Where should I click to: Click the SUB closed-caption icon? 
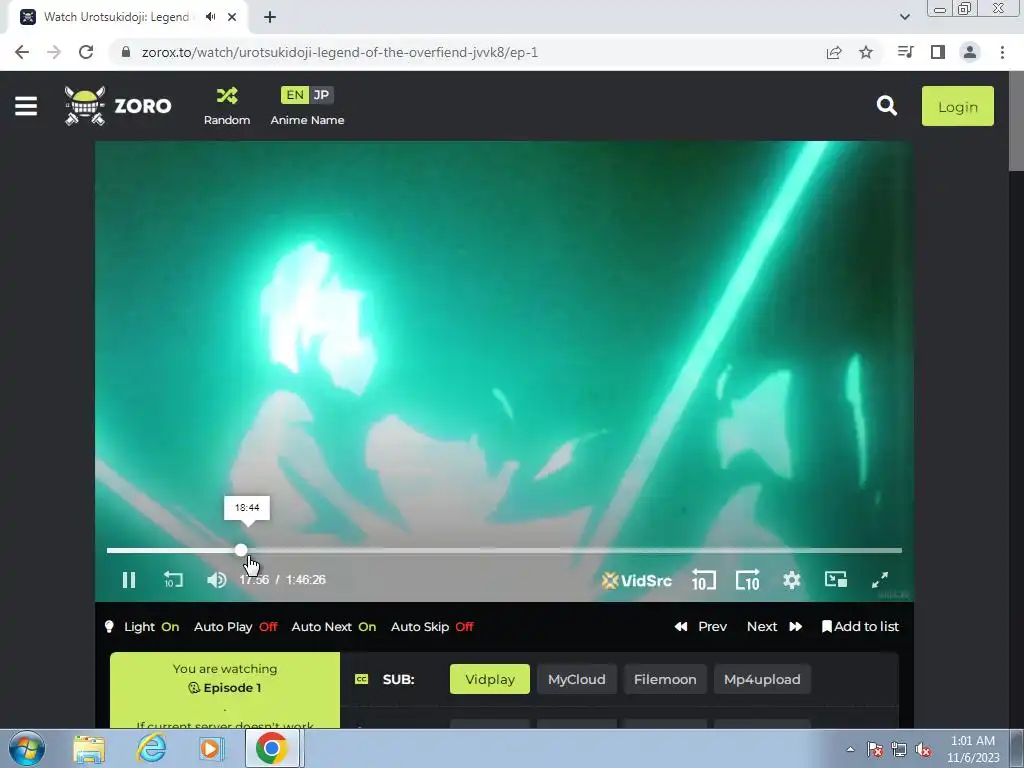(361, 679)
